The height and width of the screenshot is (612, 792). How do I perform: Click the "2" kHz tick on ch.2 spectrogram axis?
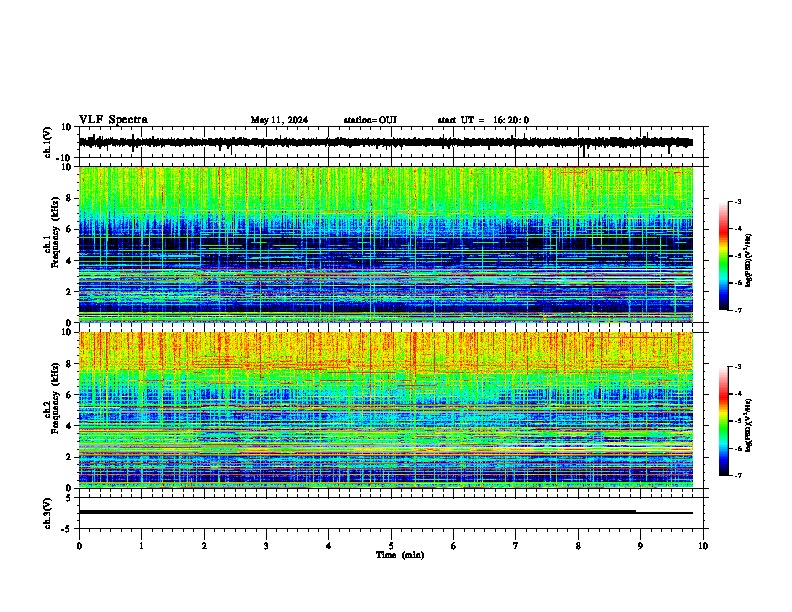point(70,457)
